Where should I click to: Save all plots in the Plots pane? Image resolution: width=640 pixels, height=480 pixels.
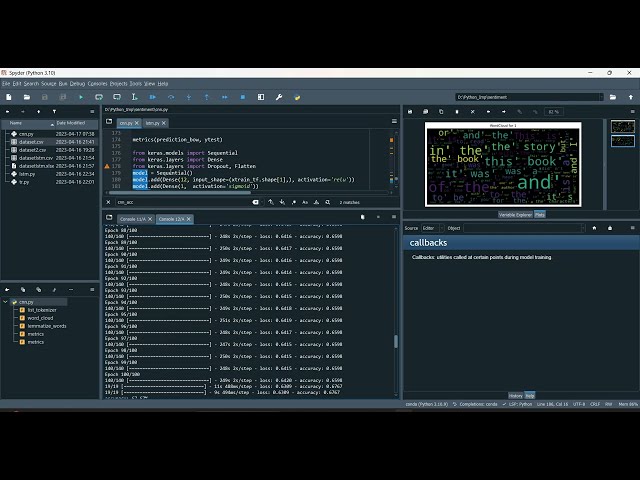click(x=425, y=112)
